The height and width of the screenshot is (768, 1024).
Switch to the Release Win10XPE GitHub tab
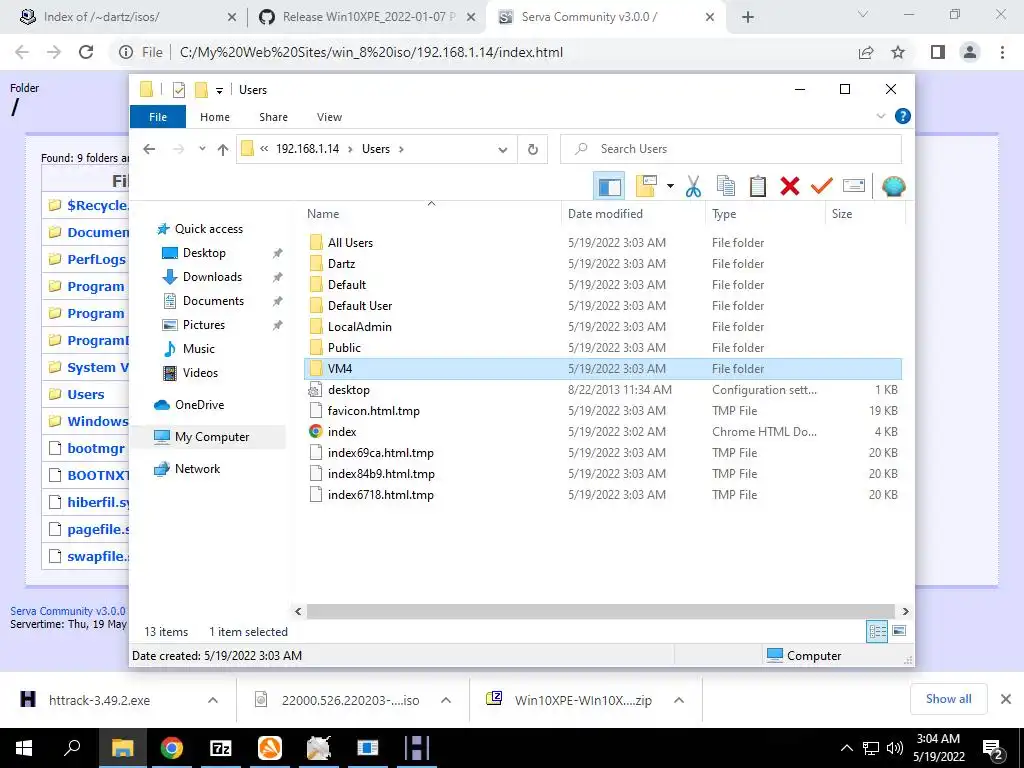point(366,17)
